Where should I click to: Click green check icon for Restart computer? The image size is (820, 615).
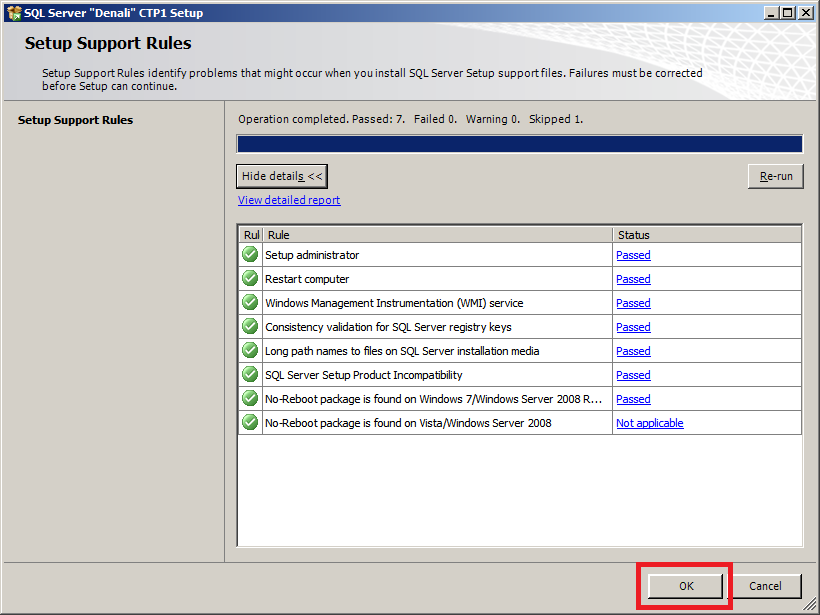250,278
